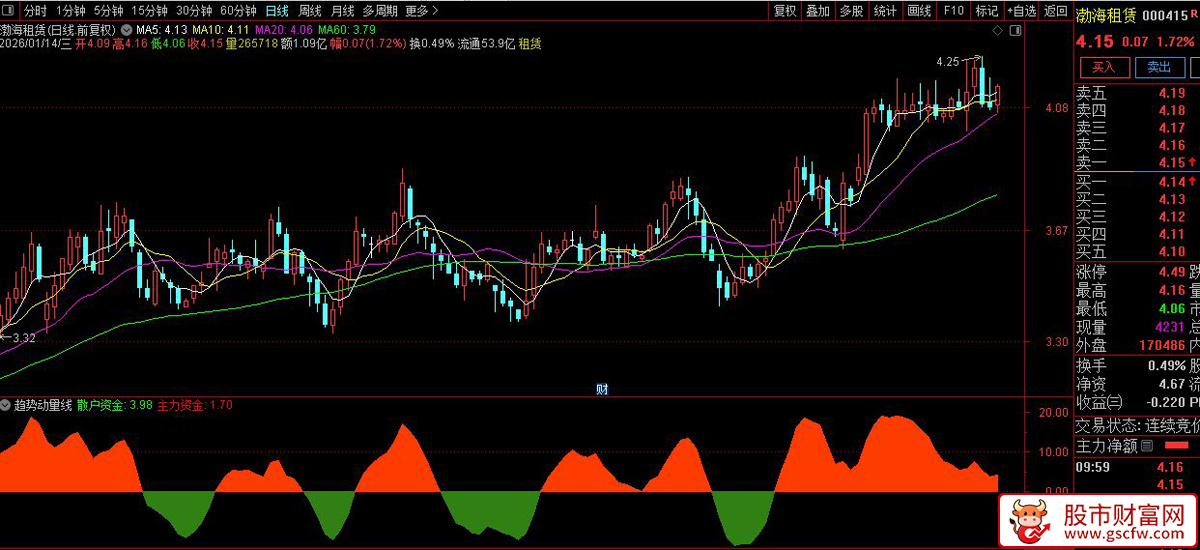Select the 分时 intraday view

tap(35, 11)
